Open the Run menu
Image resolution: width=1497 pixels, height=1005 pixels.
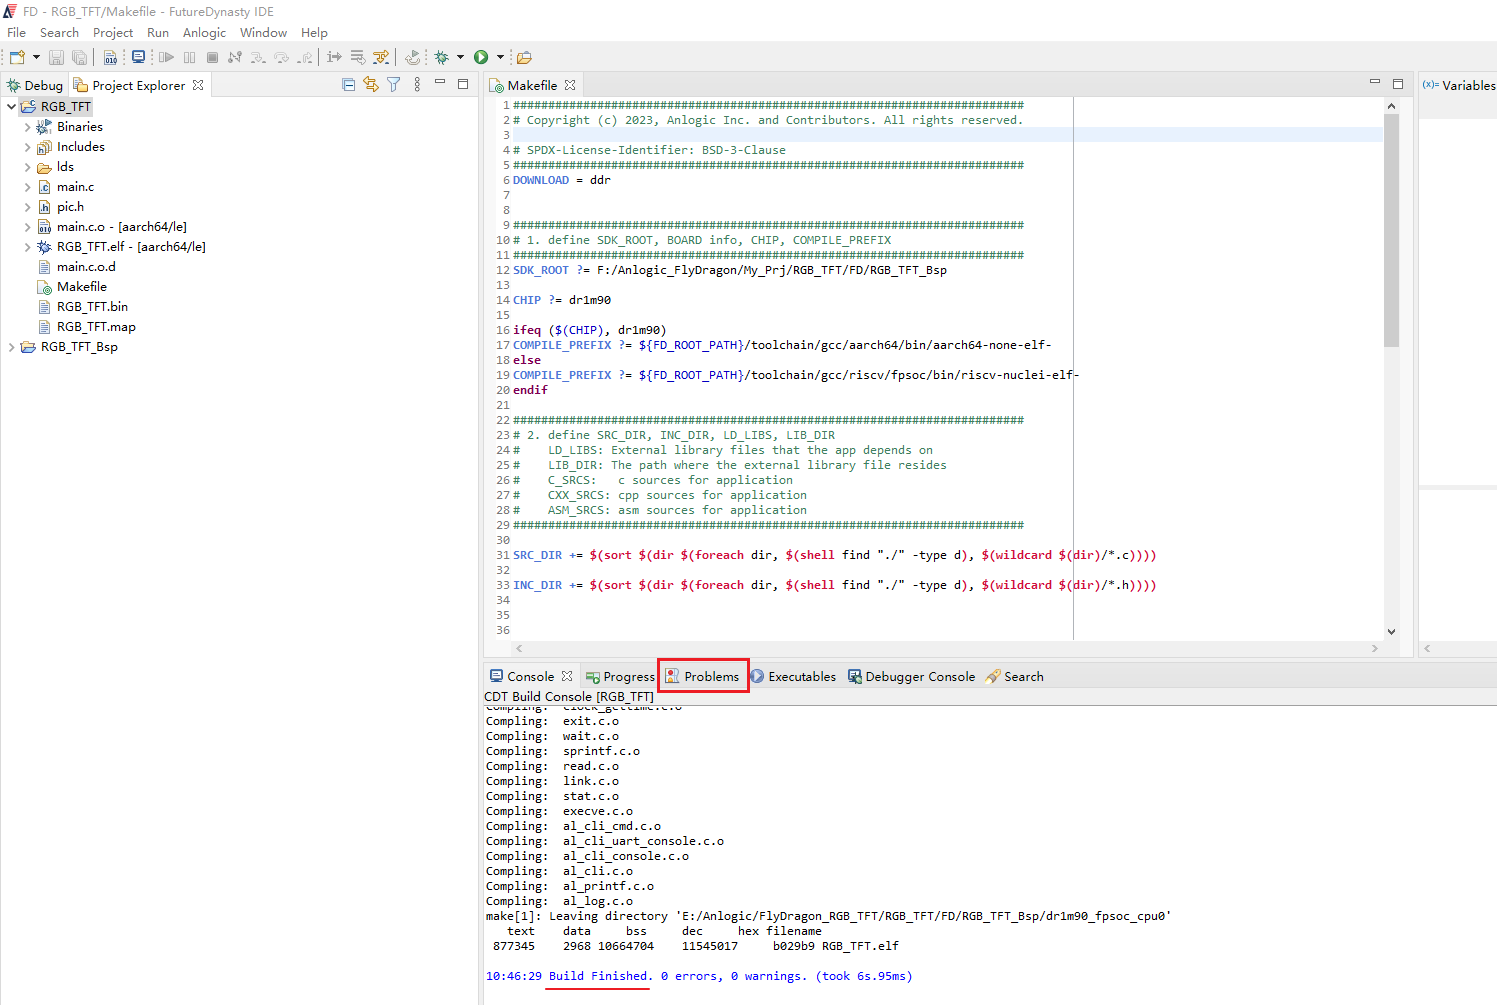point(158,32)
